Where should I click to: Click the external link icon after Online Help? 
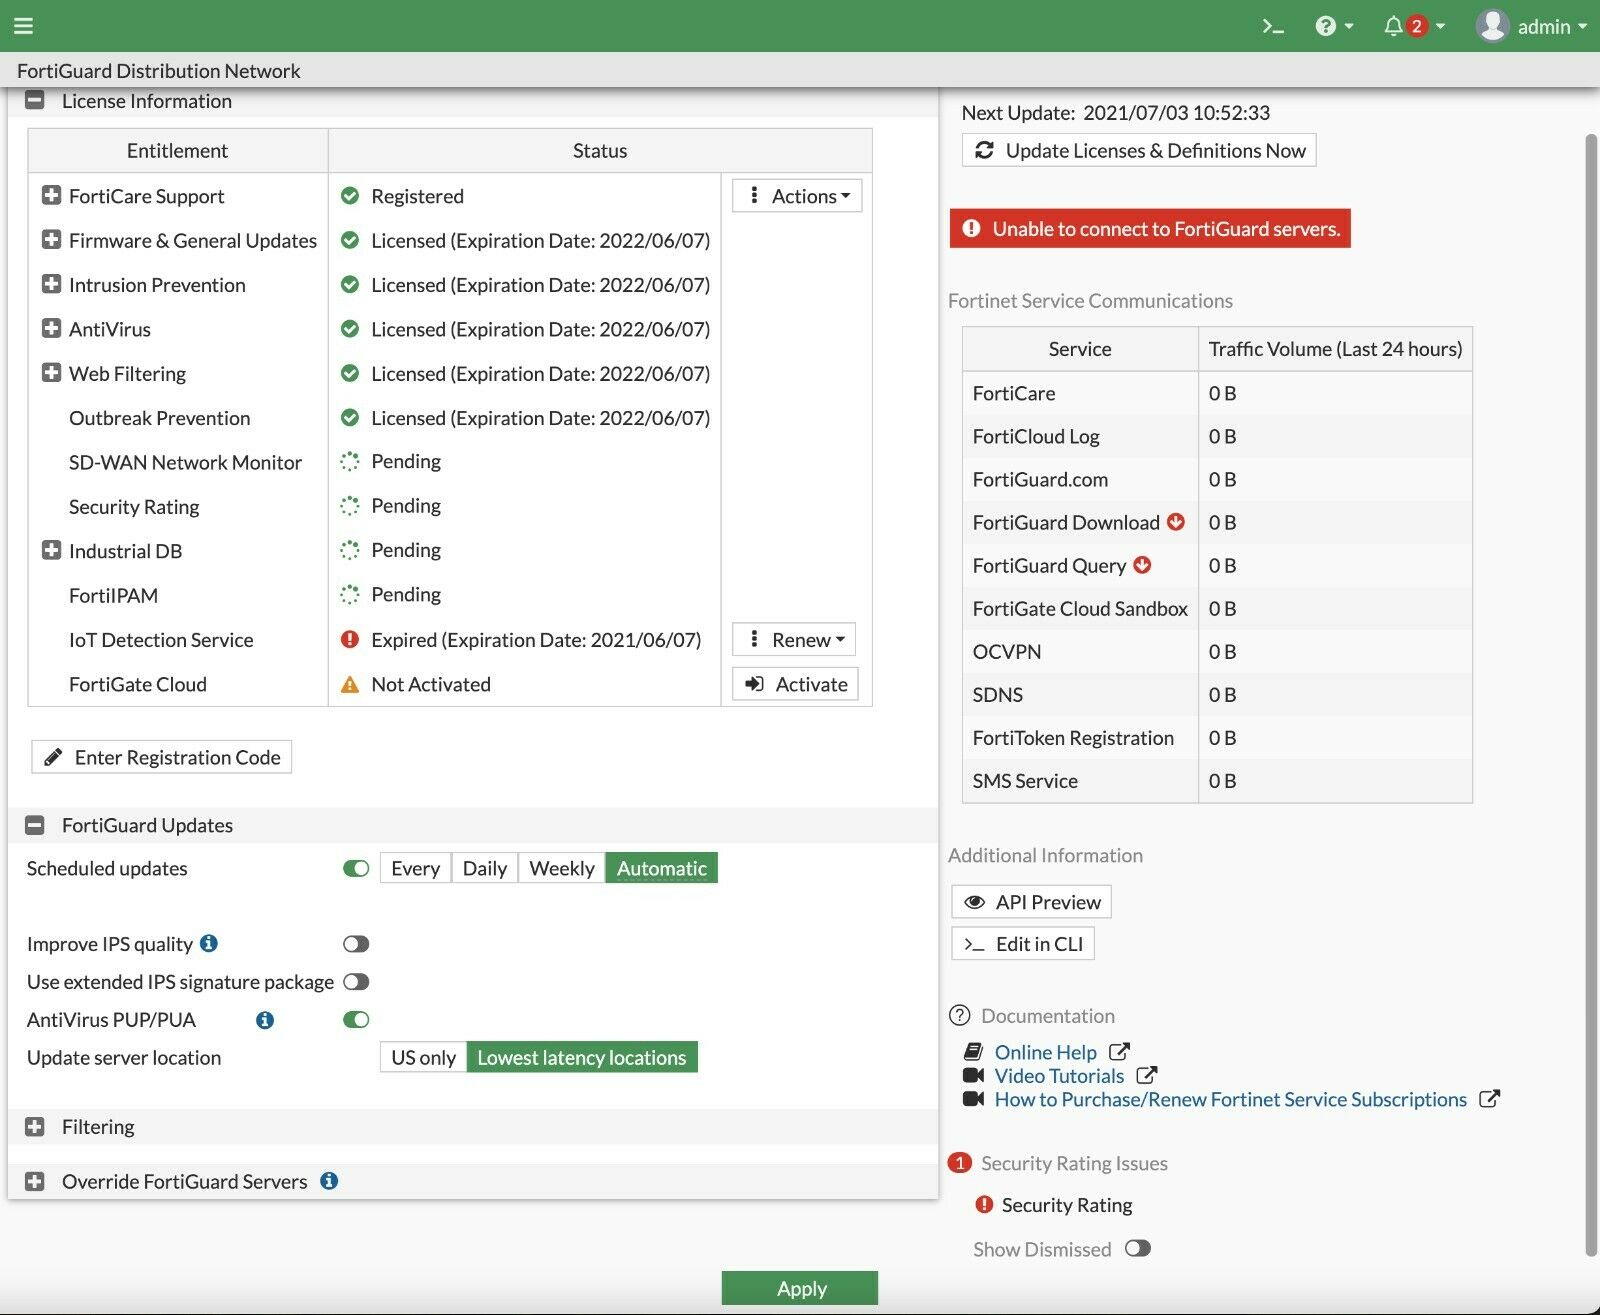tap(1120, 1051)
